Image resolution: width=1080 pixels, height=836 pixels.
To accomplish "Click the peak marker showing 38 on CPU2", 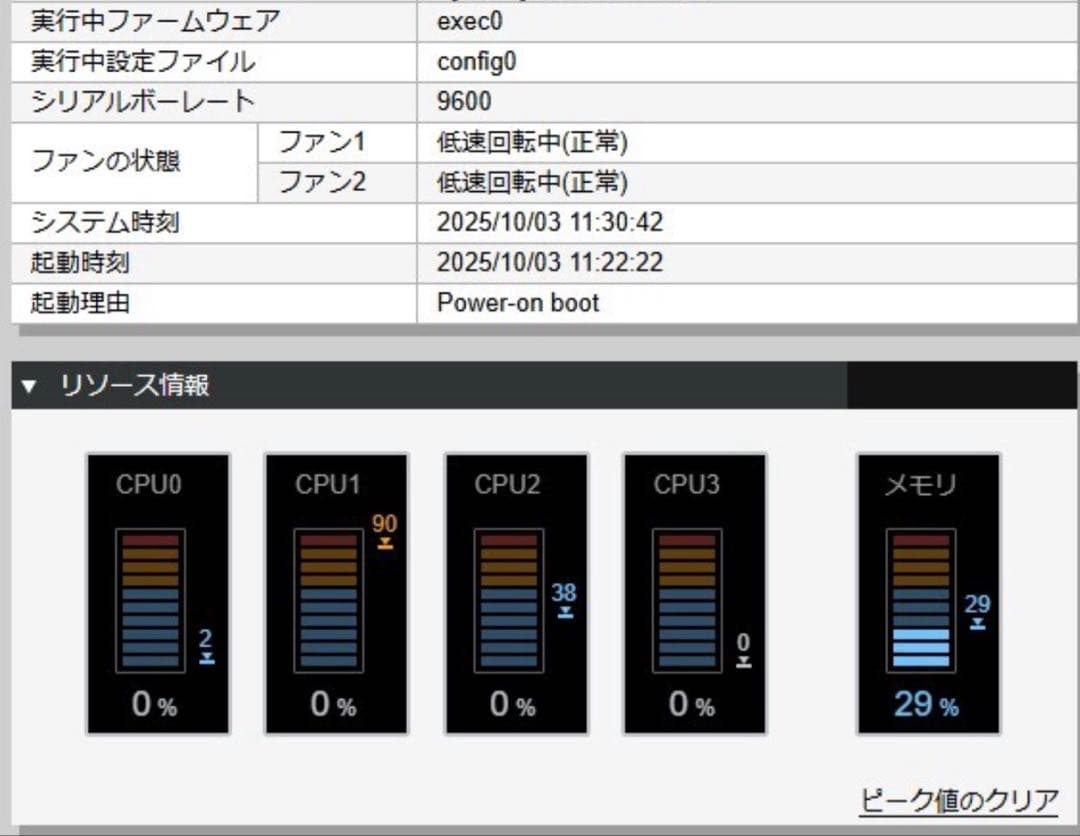I will tap(566, 596).
